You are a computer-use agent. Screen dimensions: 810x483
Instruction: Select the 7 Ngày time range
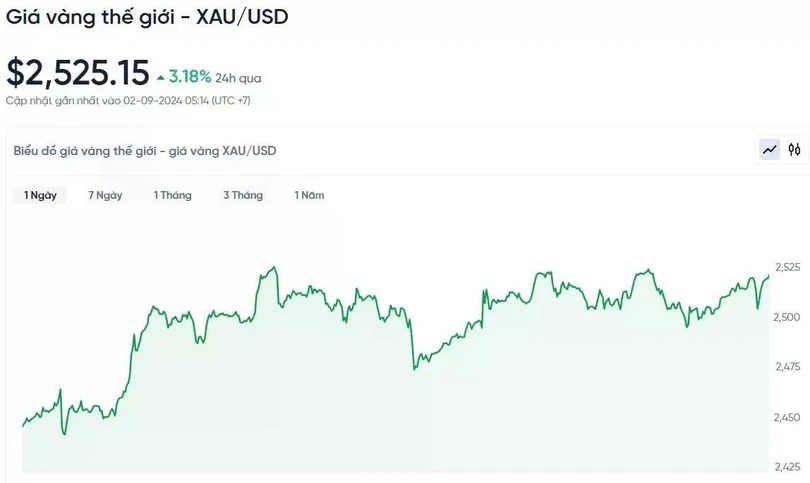pyautogui.click(x=105, y=195)
